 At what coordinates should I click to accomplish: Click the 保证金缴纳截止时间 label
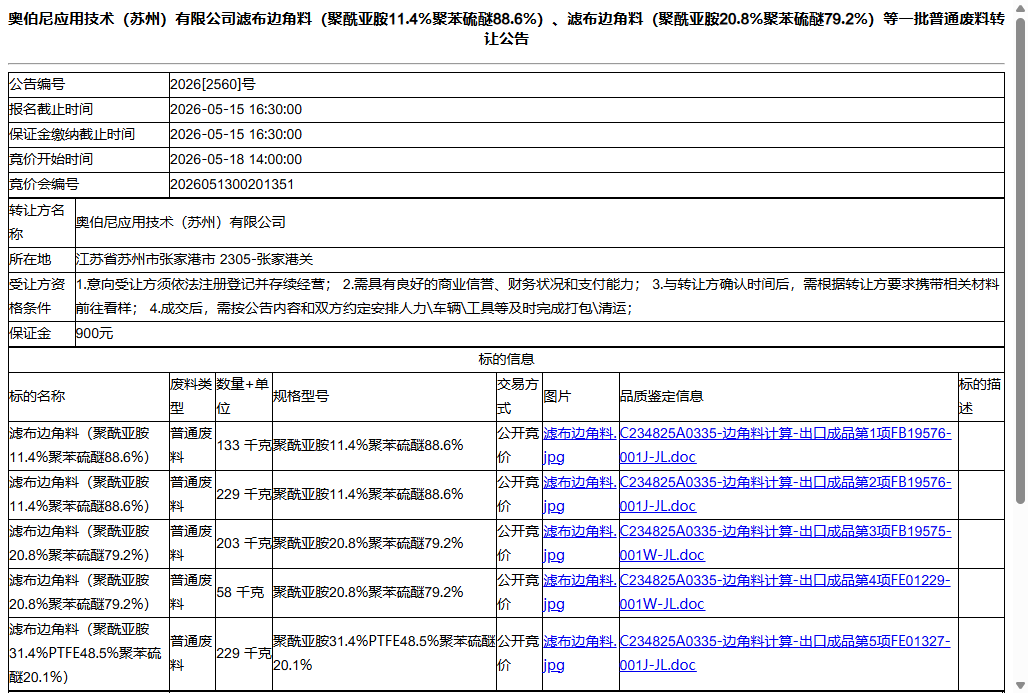[x=72, y=134]
